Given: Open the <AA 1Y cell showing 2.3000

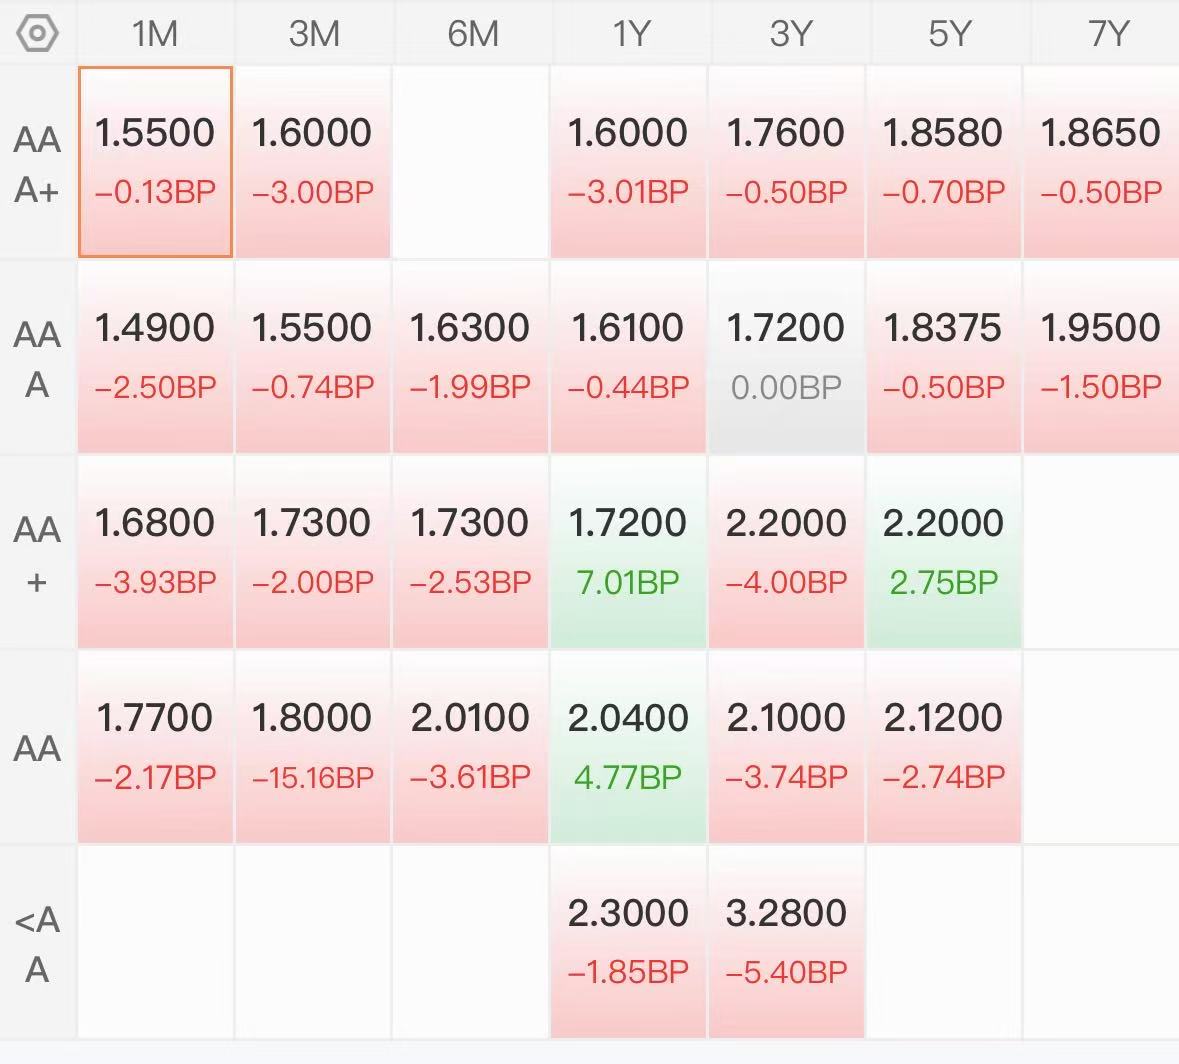Looking at the screenshot, I should point(628,942).
